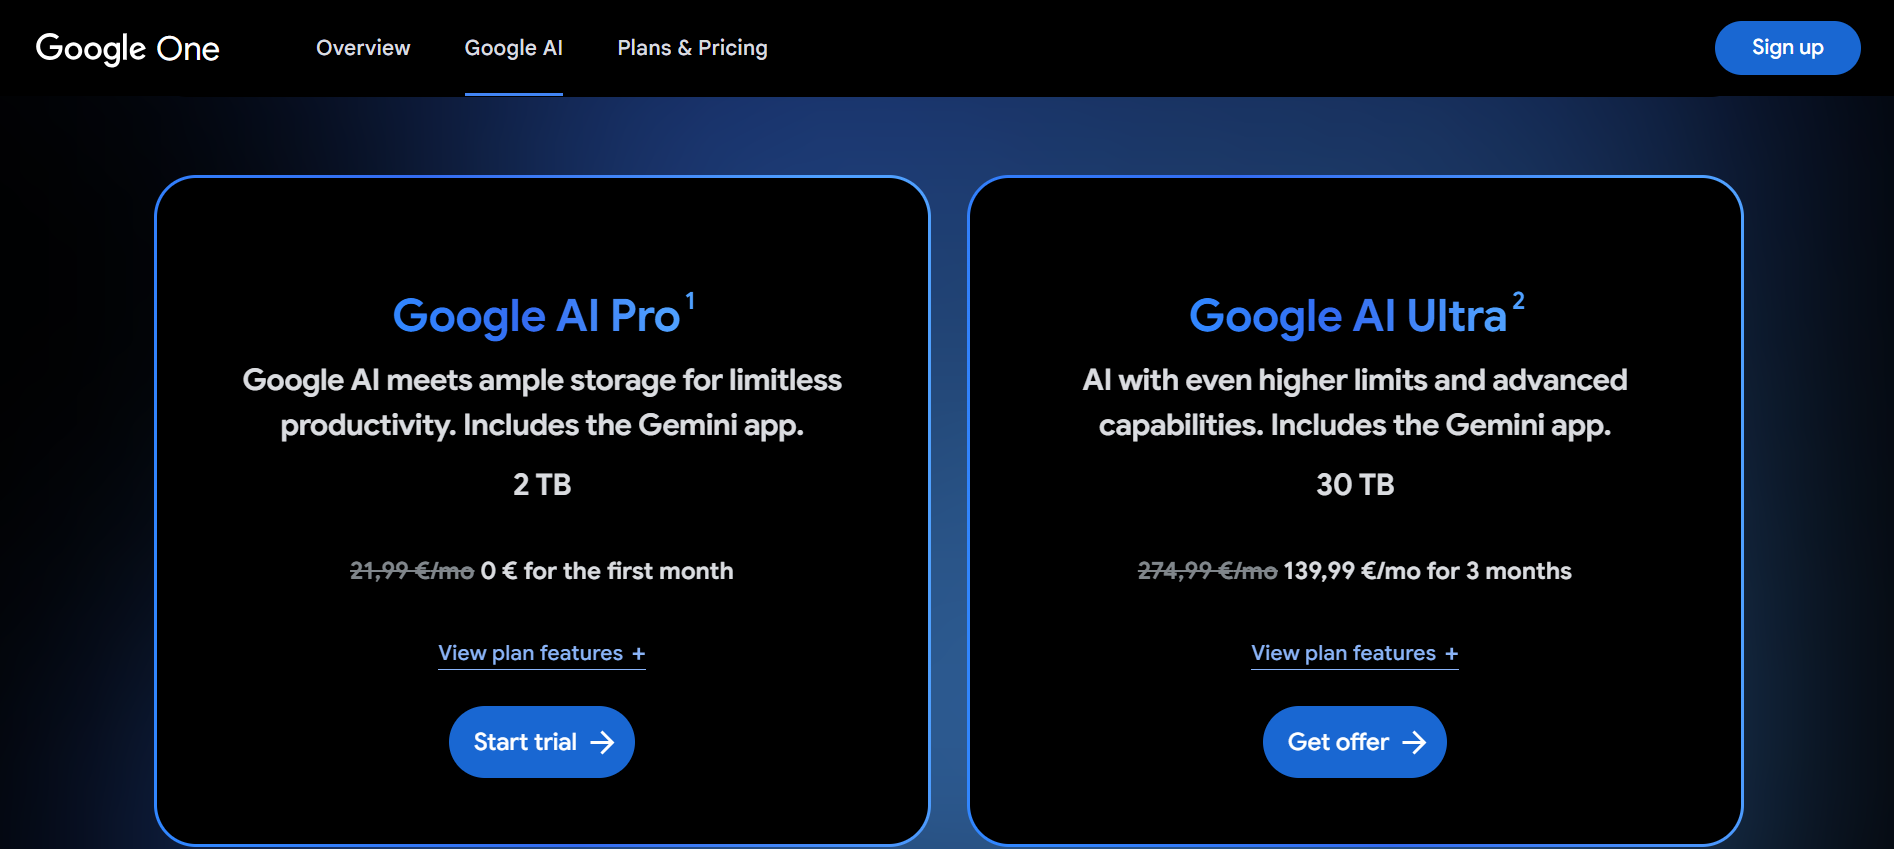
Task: Select the Google AI Ultra plan card
Action: tap(1354, 230)
